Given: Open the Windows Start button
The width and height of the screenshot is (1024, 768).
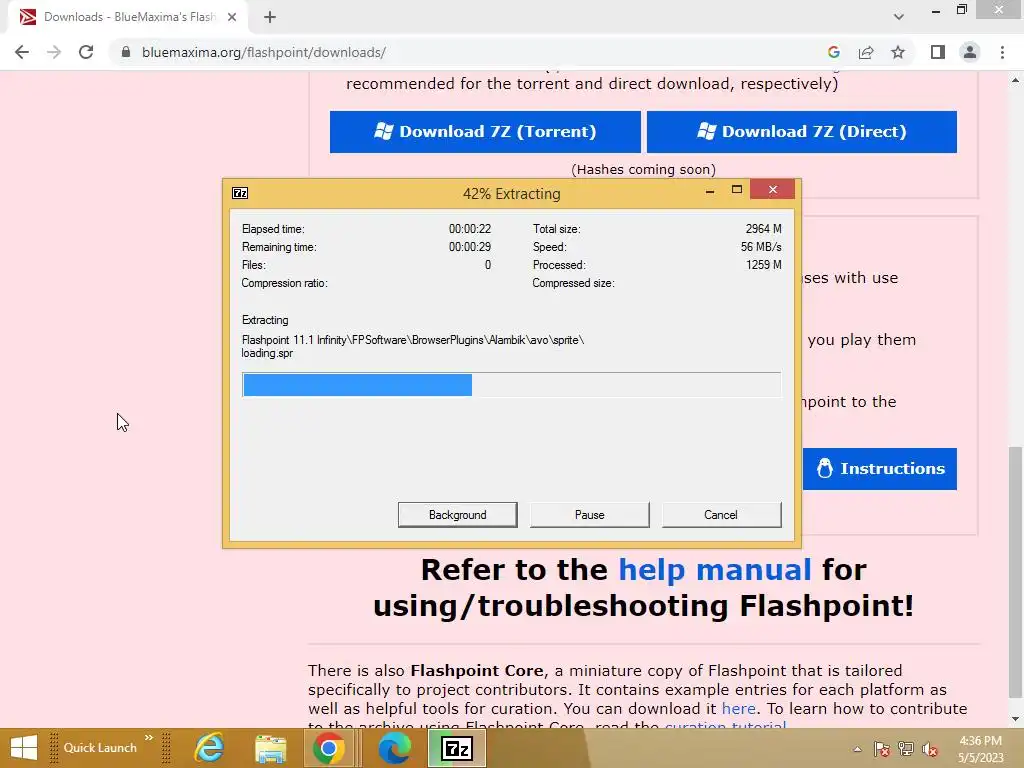Looking at the screenshot, I should (x=24, y=748).
